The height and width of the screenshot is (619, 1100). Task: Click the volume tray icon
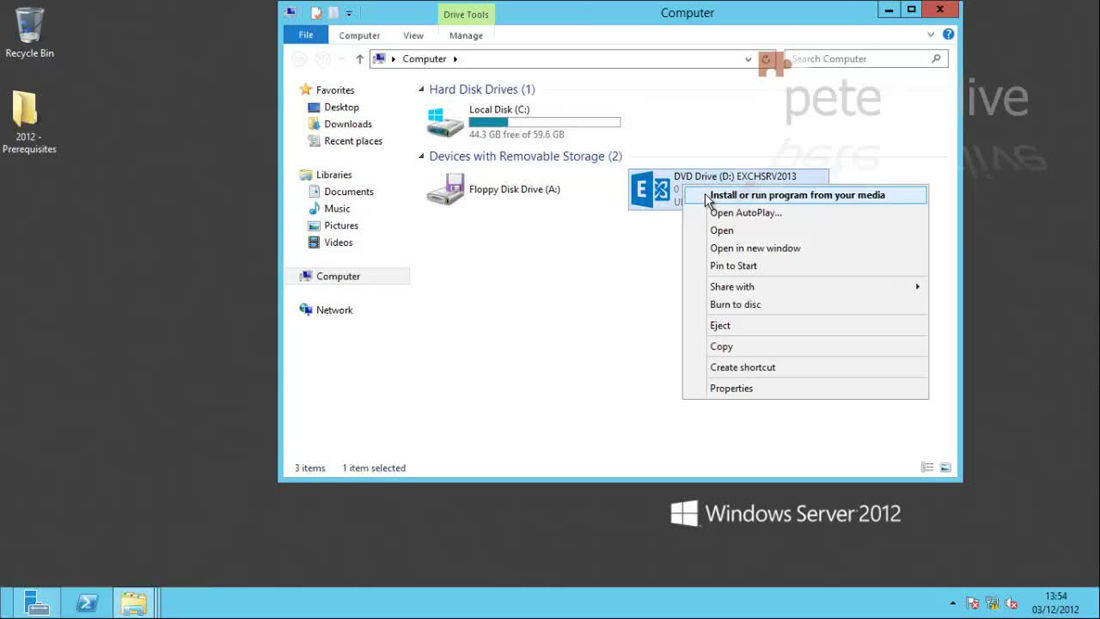pyautogui.click(x=1012, y=604)
